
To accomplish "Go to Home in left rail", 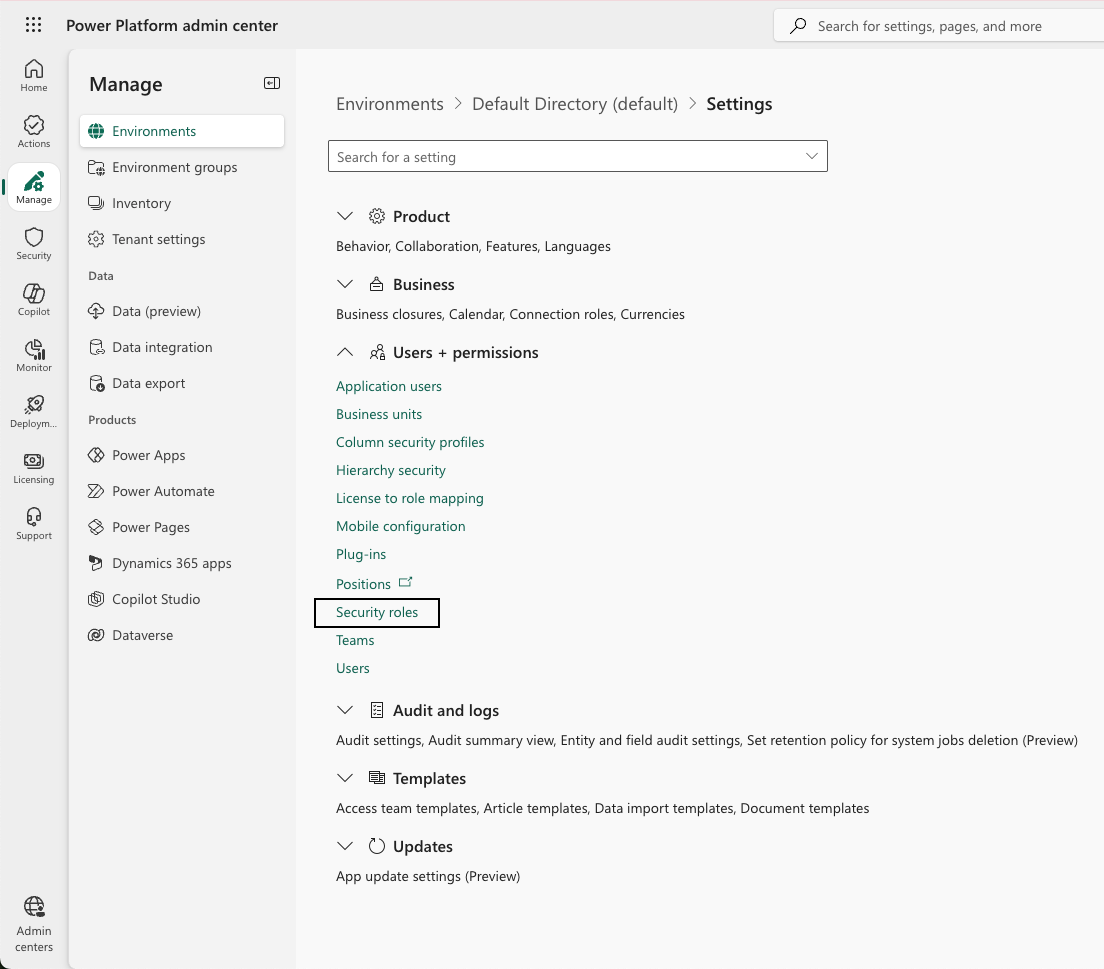I will tap(34, 75).
